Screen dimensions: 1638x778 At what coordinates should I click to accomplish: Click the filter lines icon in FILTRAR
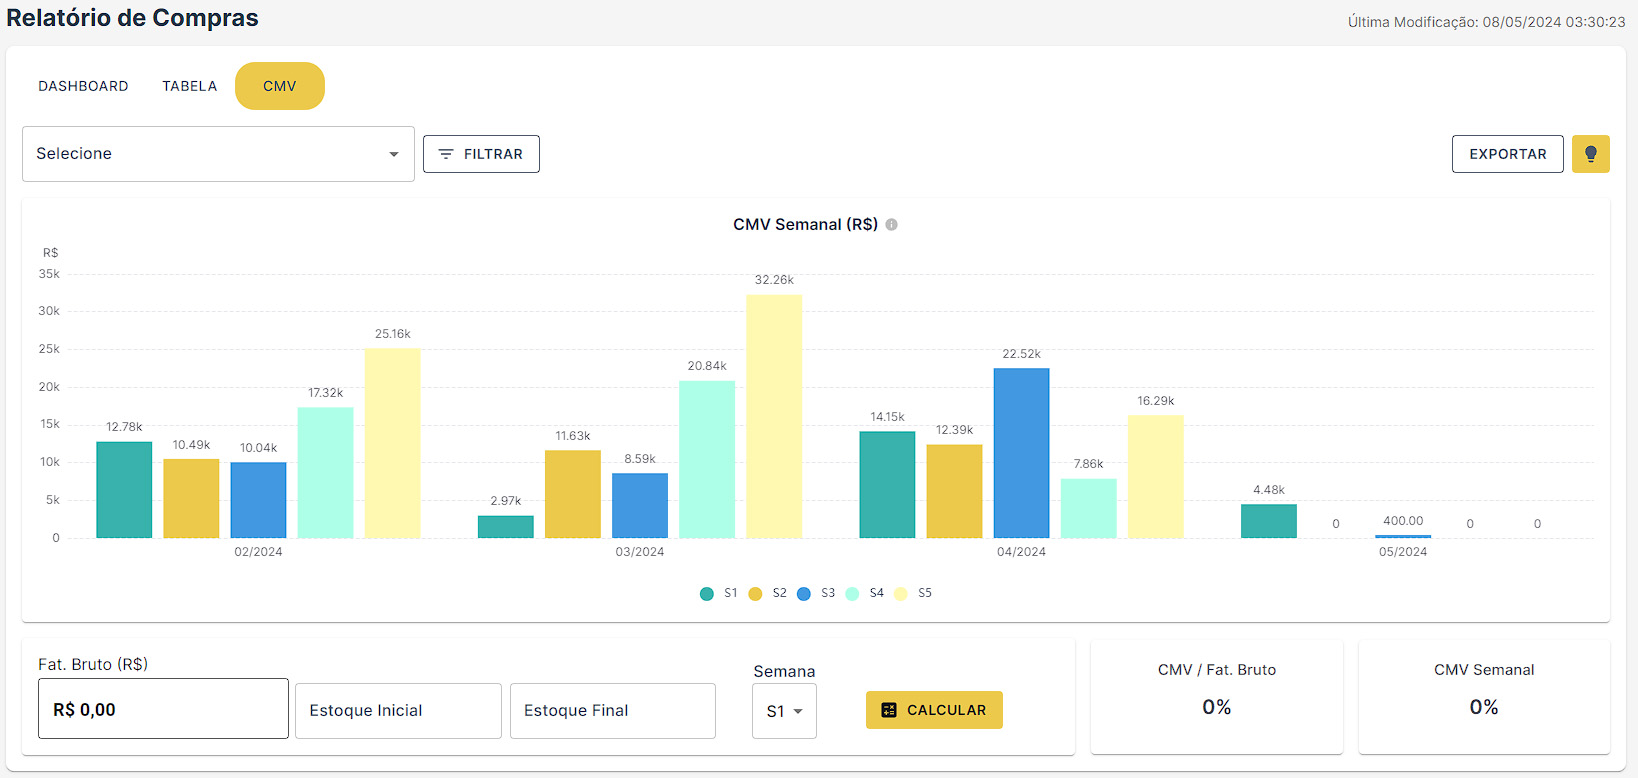click(x=446, y=154)
